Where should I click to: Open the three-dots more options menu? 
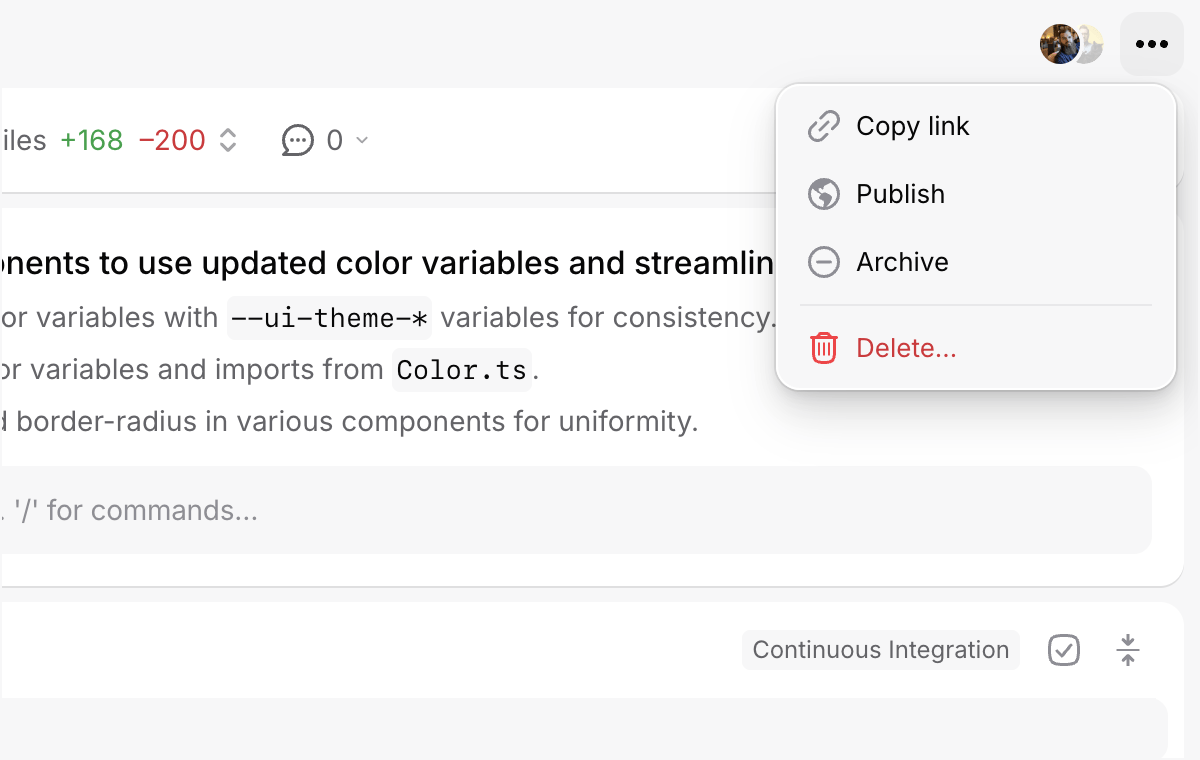coord(1151,44)
